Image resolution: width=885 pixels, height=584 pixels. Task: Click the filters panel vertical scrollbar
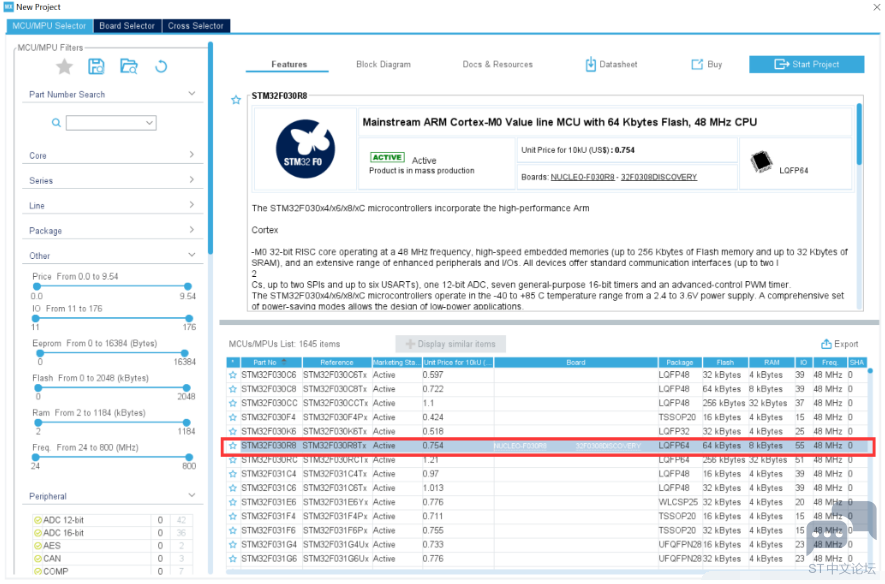(x=211, y=150)
